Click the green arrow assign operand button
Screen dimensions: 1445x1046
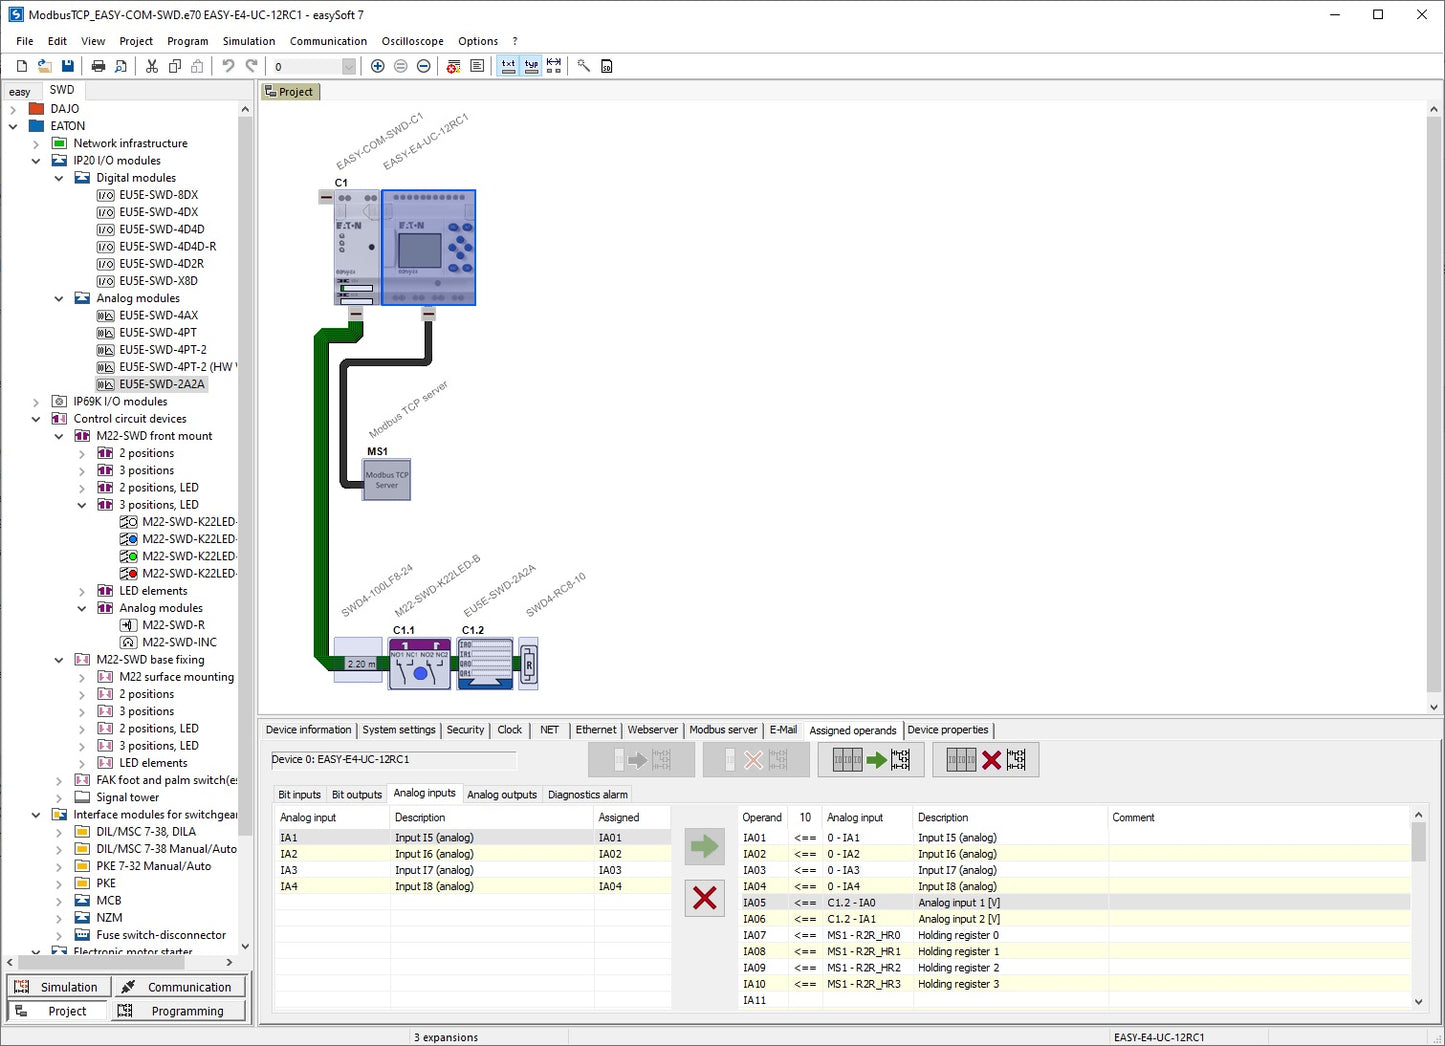click(704, 847)
